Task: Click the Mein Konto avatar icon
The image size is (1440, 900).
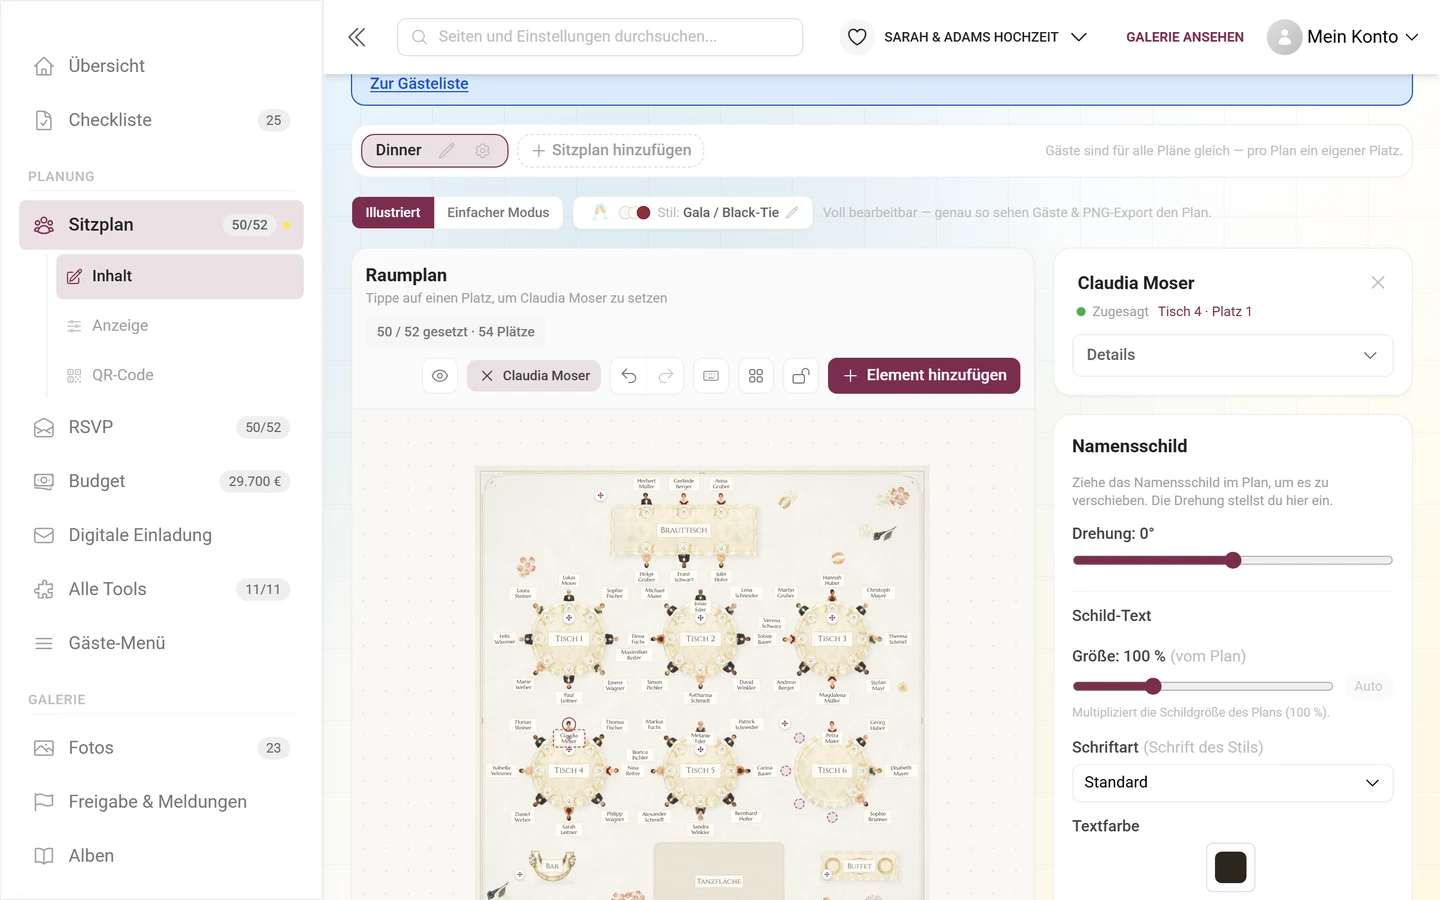Action: pos(1284,37)
